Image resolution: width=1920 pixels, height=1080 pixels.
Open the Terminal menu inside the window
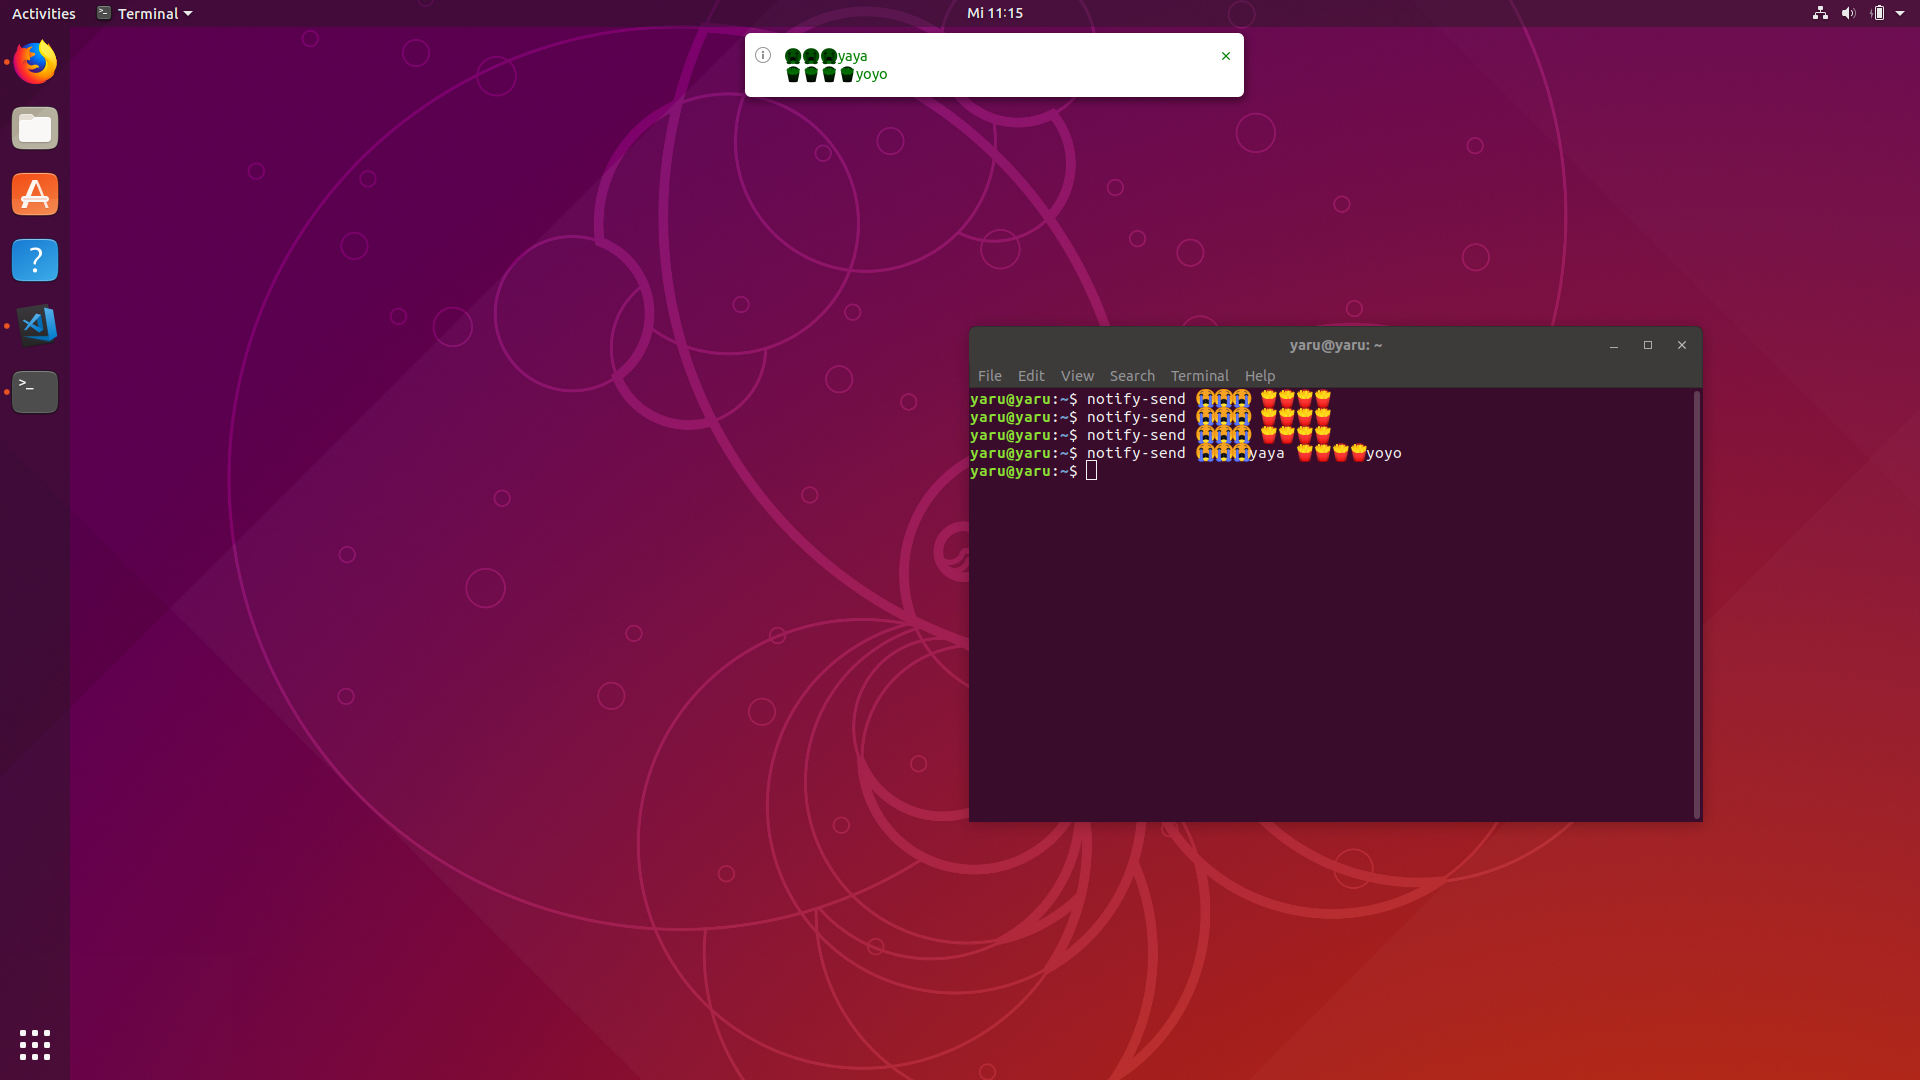[1199, 375]
